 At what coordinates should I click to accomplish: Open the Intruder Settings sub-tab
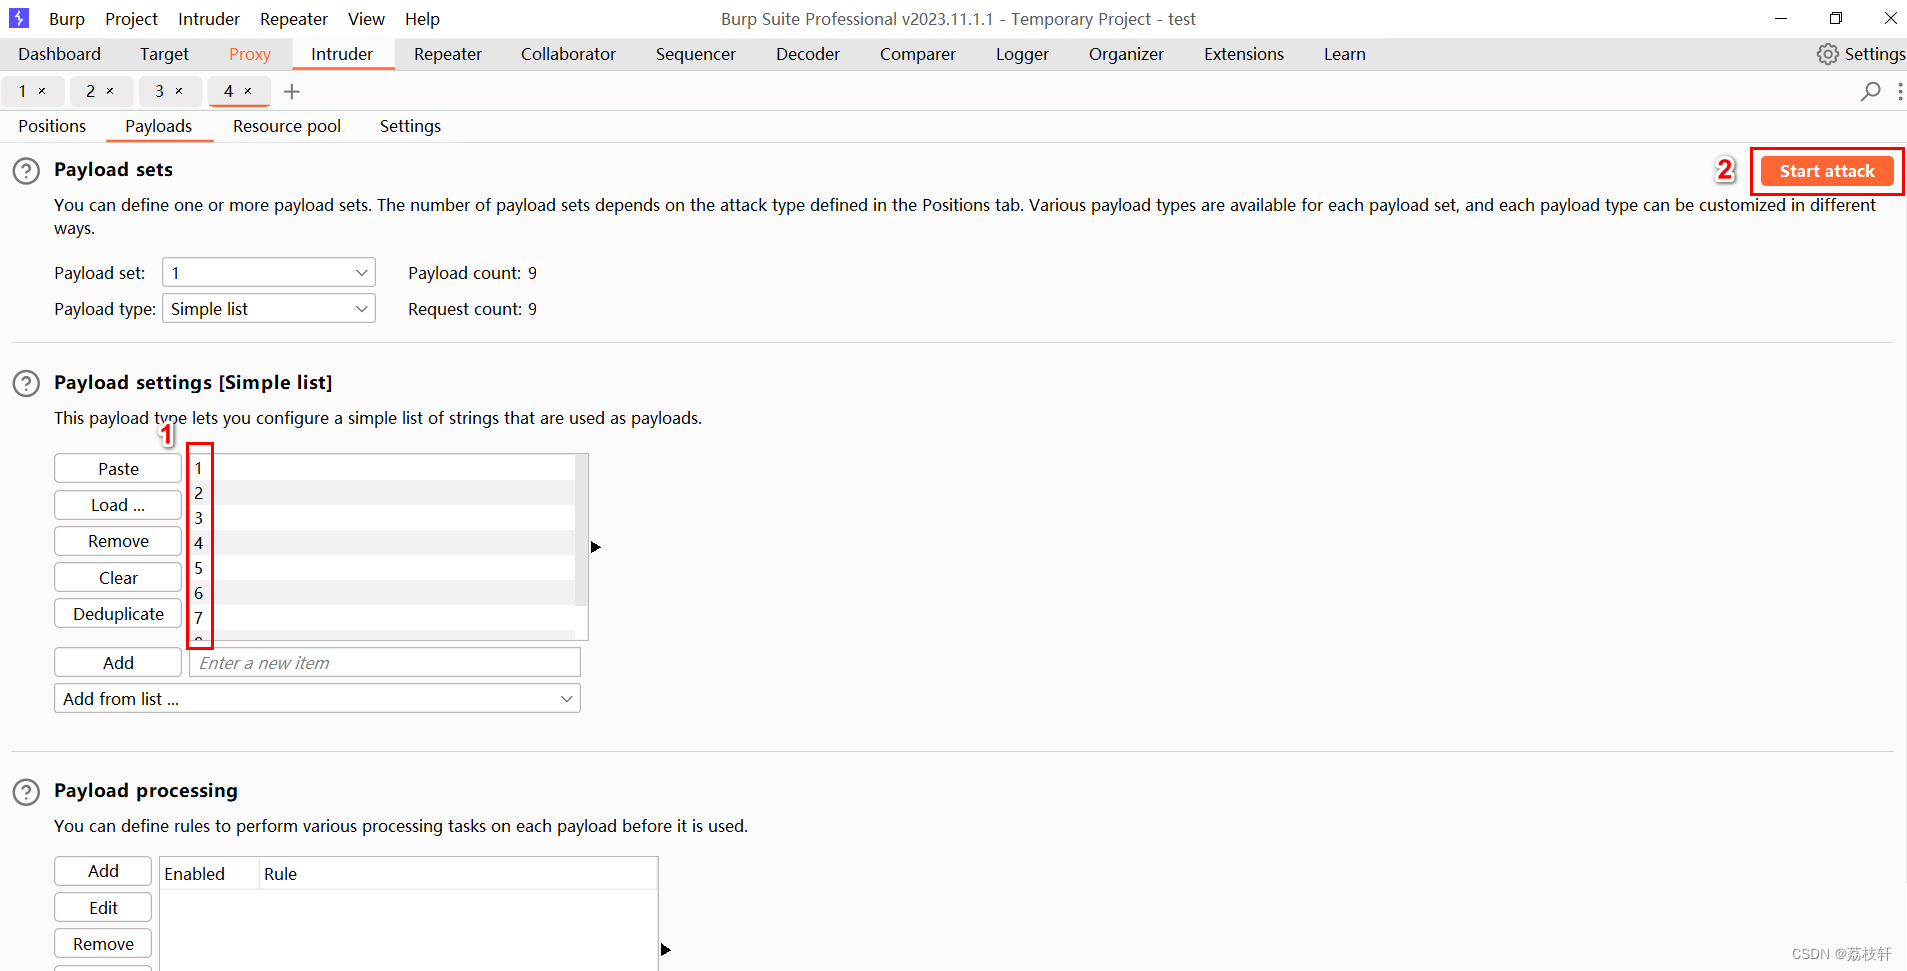410,126
